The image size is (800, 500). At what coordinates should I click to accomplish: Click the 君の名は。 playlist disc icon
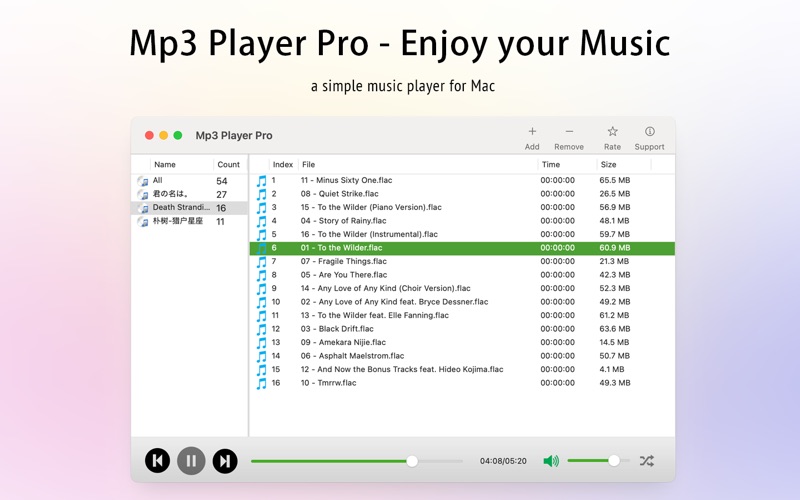click(x=143, y=194)
